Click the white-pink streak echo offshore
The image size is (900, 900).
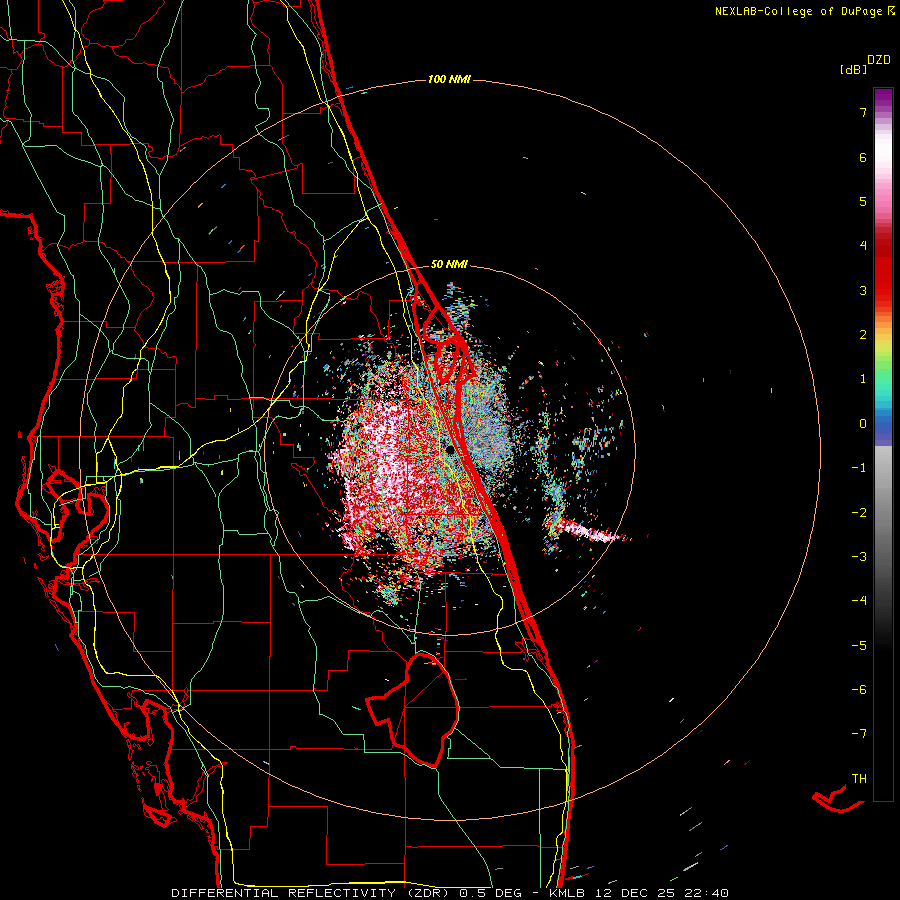592,531
